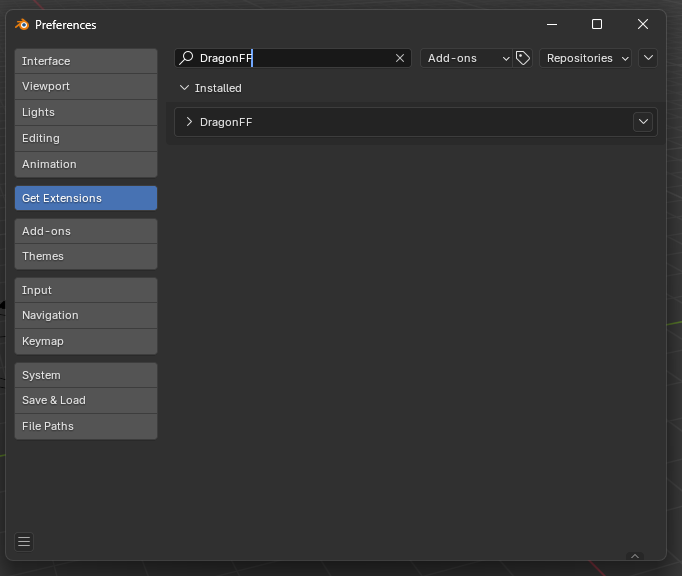682x576 pixels.
Task: Select the Editing preferences tab
Action: point(86,138)
